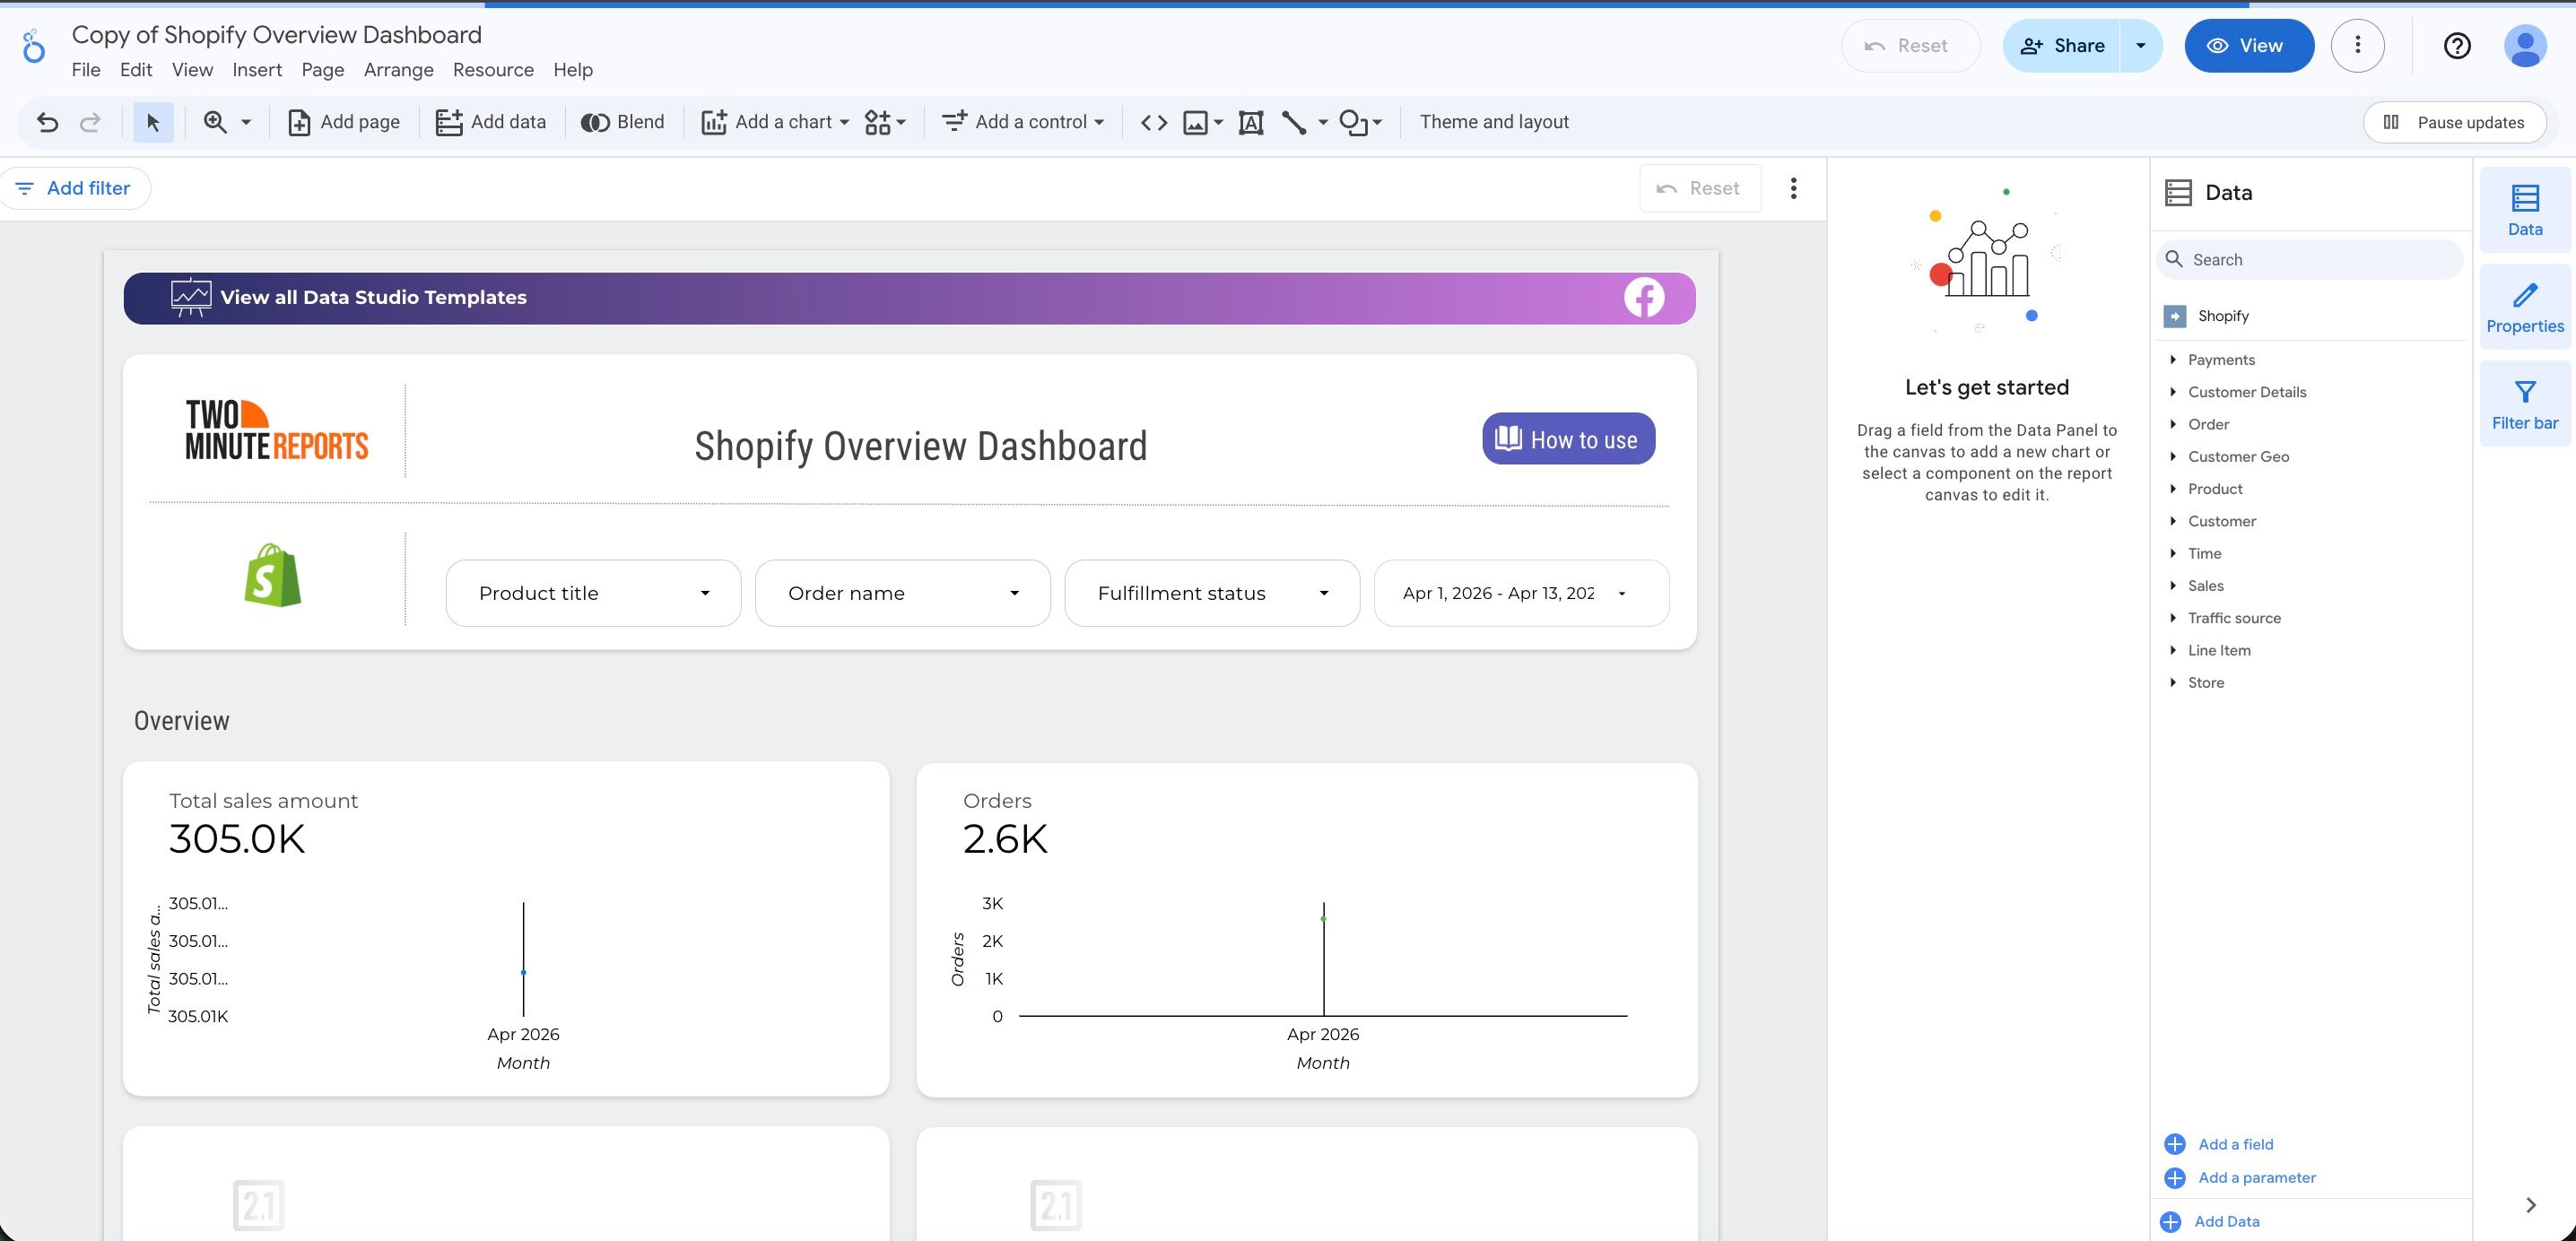Image resolution: width=2576 pixels, height=1241 pixels.
Task: Switch to View mode
Action: 2248,46
